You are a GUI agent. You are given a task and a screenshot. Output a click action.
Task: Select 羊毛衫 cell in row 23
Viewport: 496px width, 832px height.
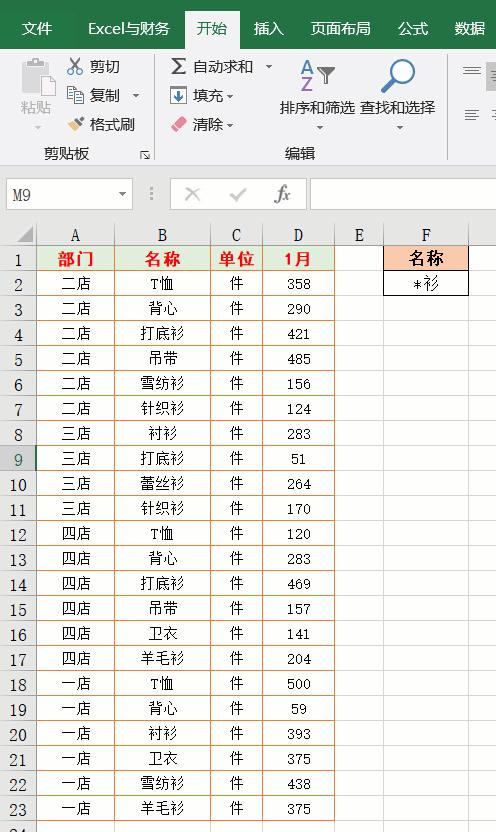(x=162, y=808)
